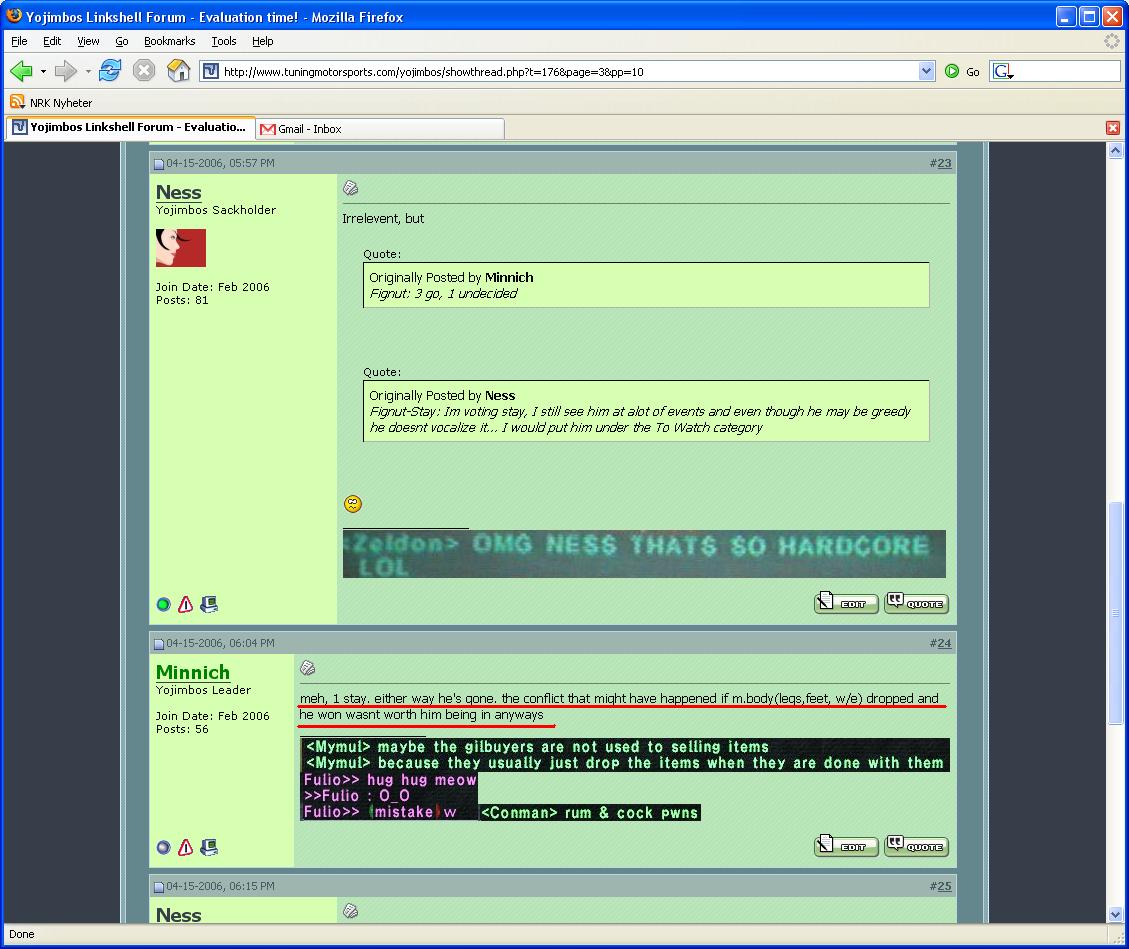Click the Reload page toolbar icon
Image resolution: width=1129 pixels, height=949 pixels.
tap(110, 71)
